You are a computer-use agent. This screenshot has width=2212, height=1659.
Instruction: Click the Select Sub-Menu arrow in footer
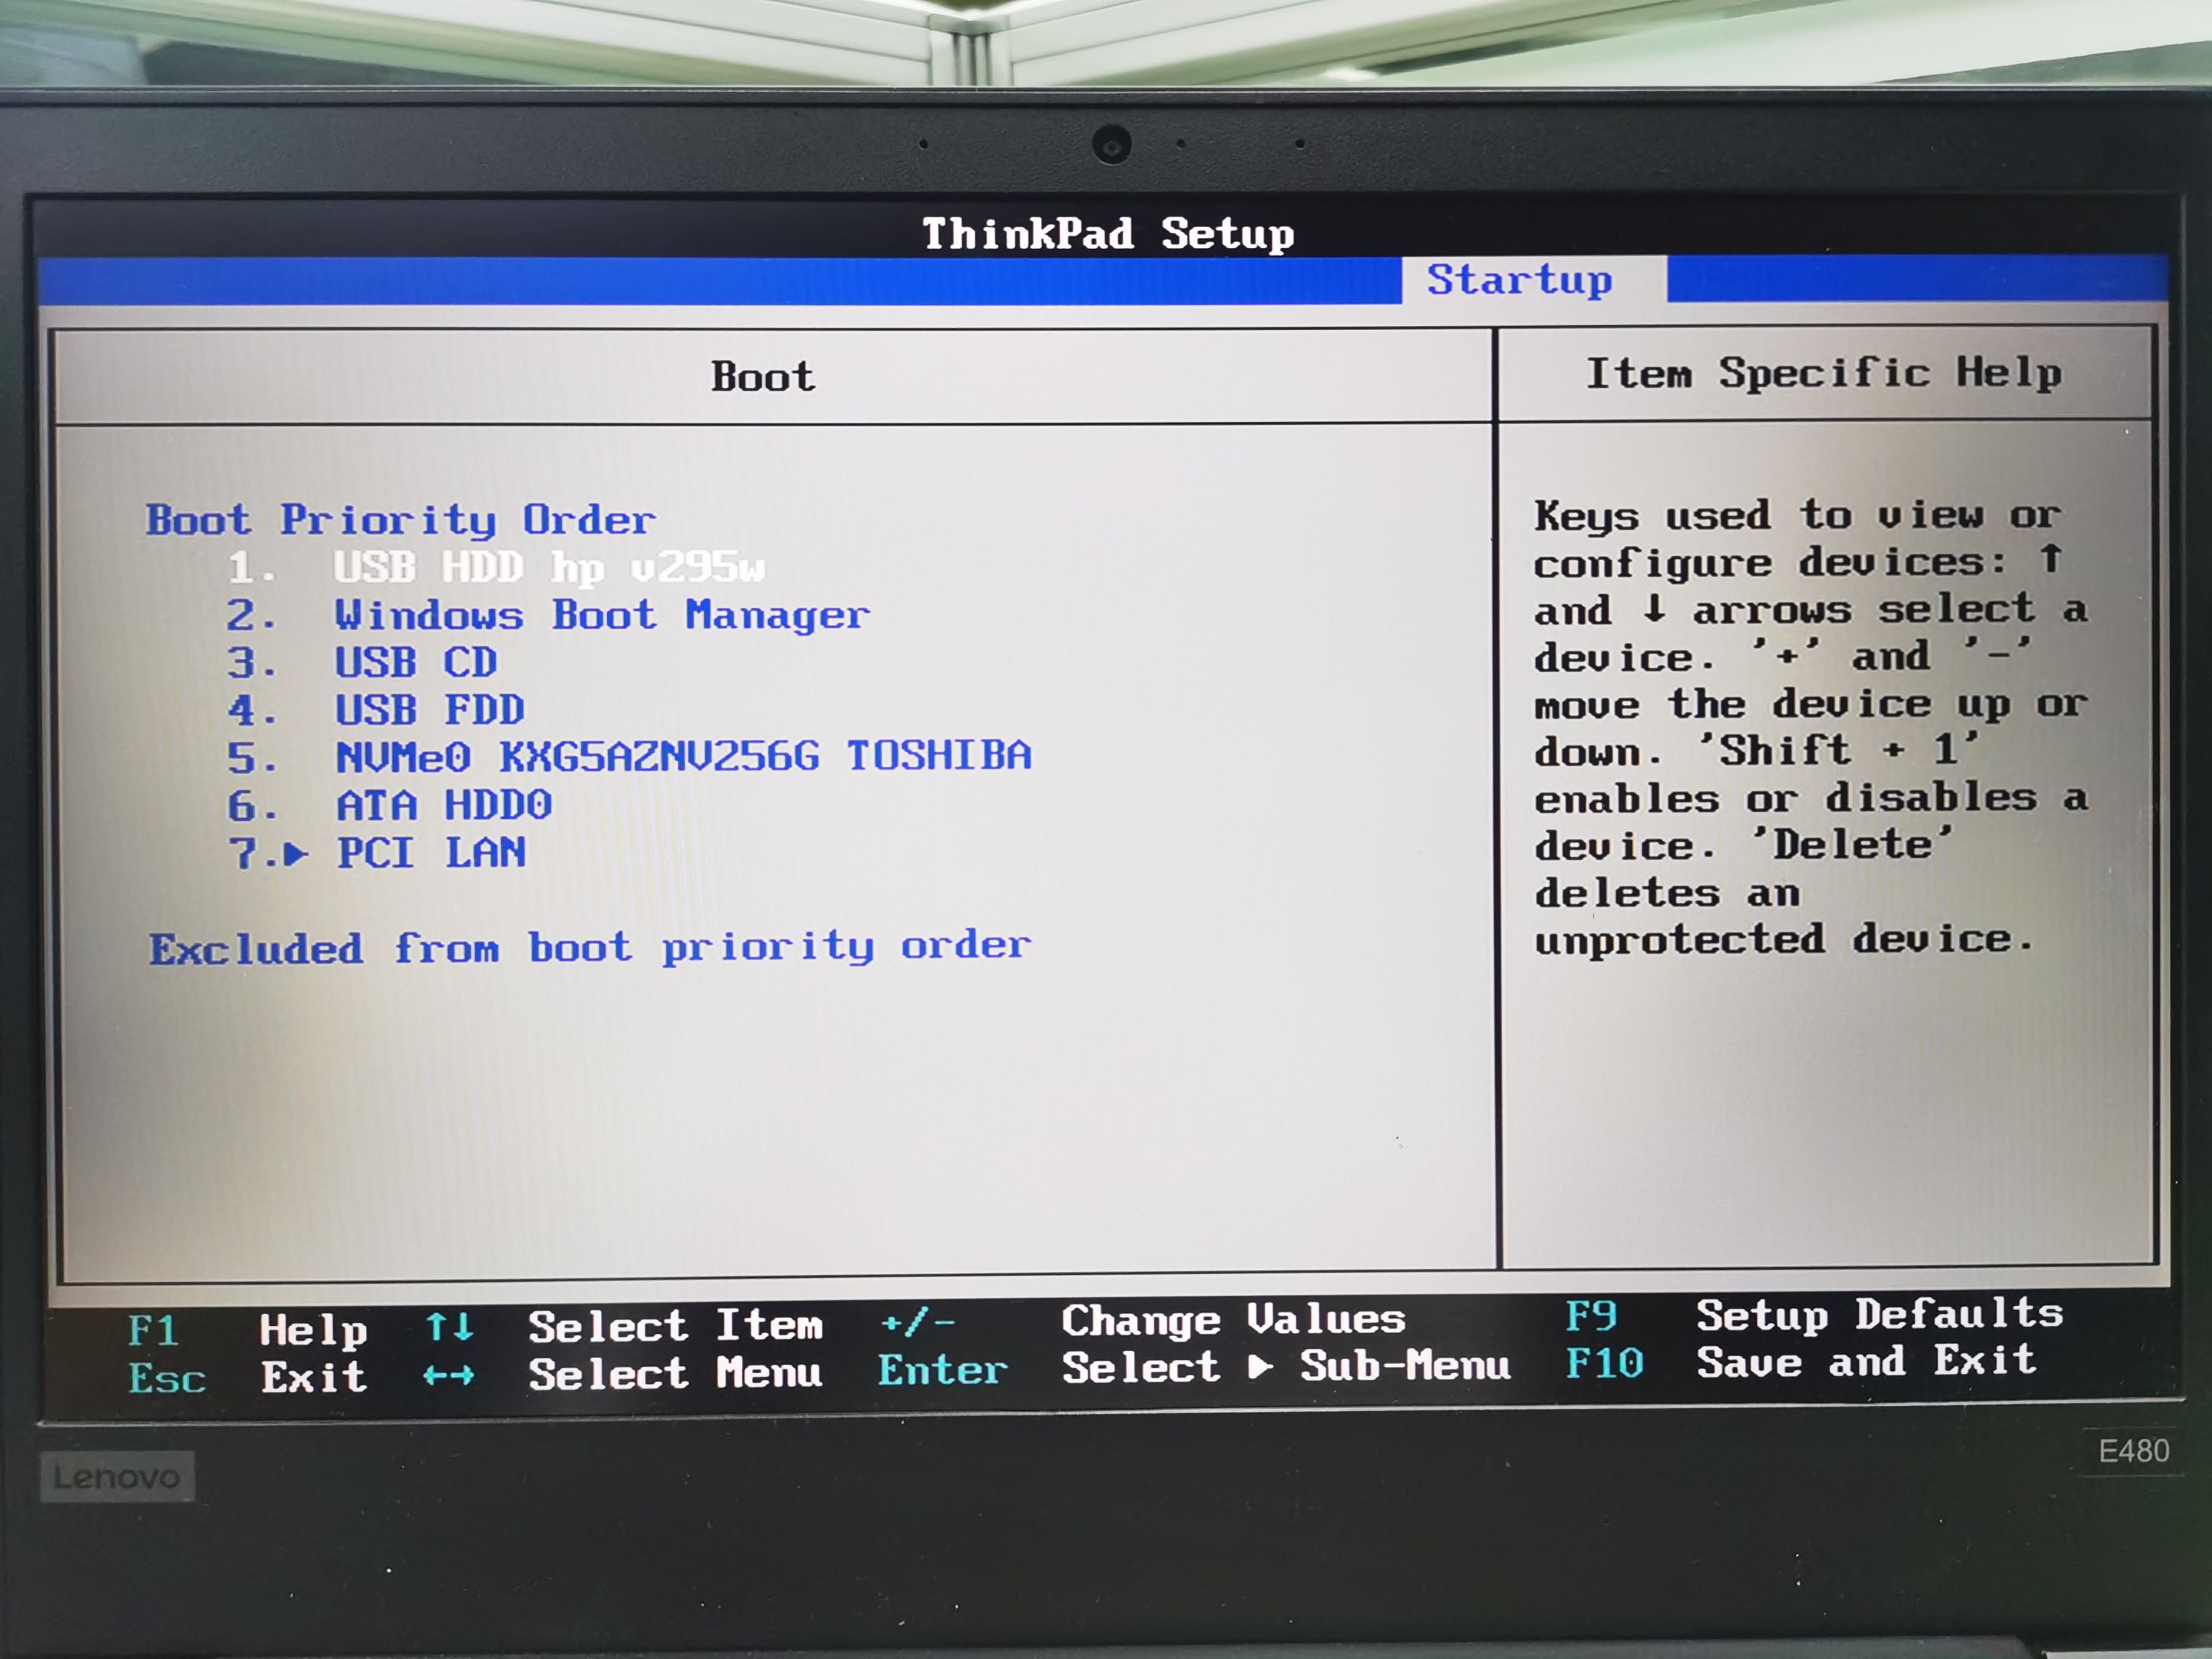1260,1366
